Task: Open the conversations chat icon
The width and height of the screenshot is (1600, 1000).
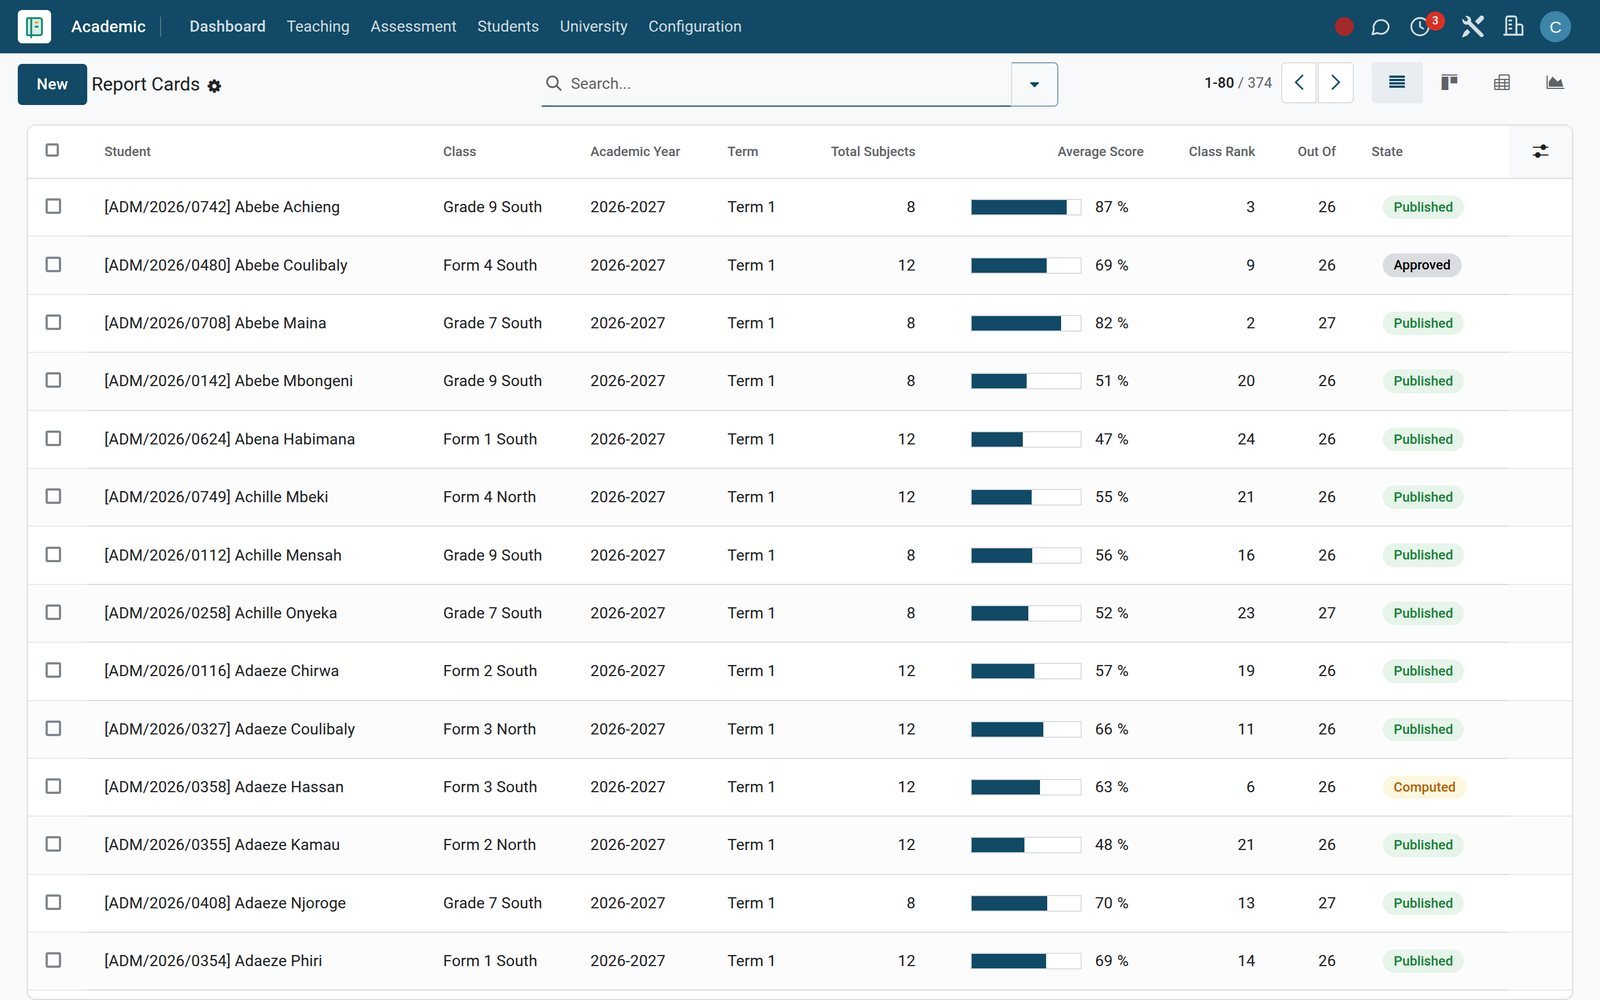Action: (1380, 27)
